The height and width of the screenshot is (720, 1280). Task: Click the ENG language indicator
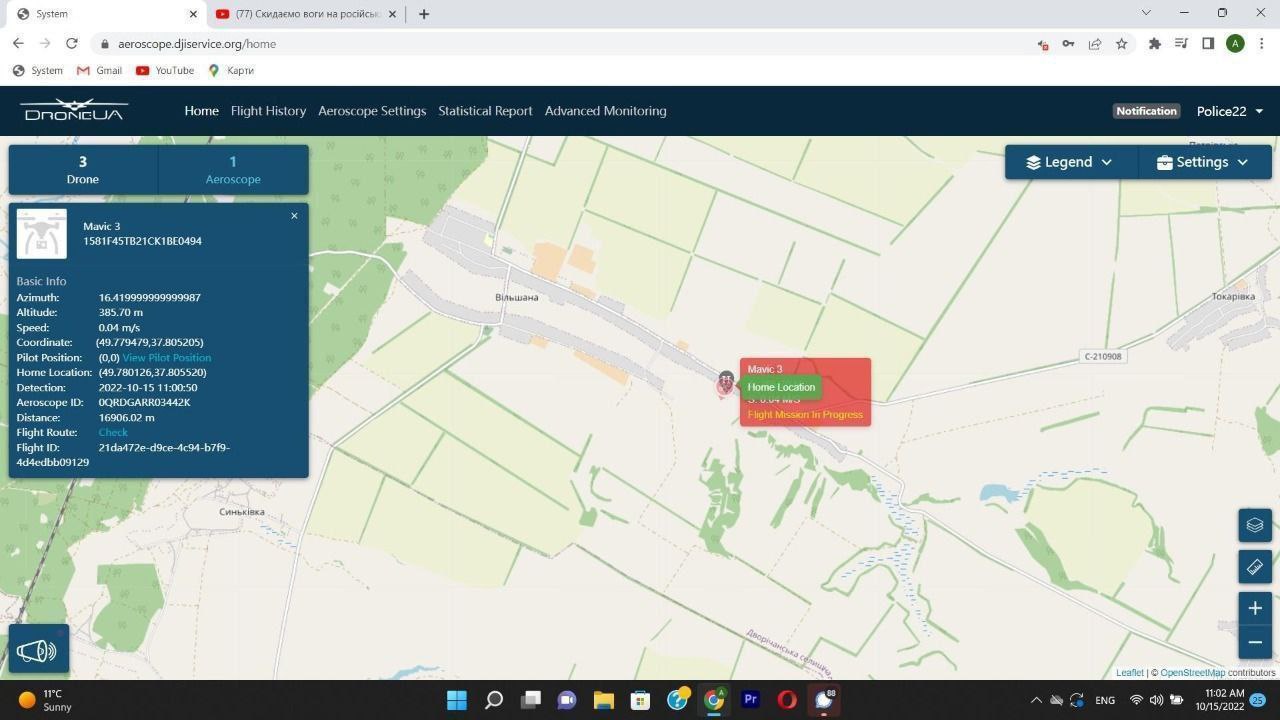[1105, 700]
